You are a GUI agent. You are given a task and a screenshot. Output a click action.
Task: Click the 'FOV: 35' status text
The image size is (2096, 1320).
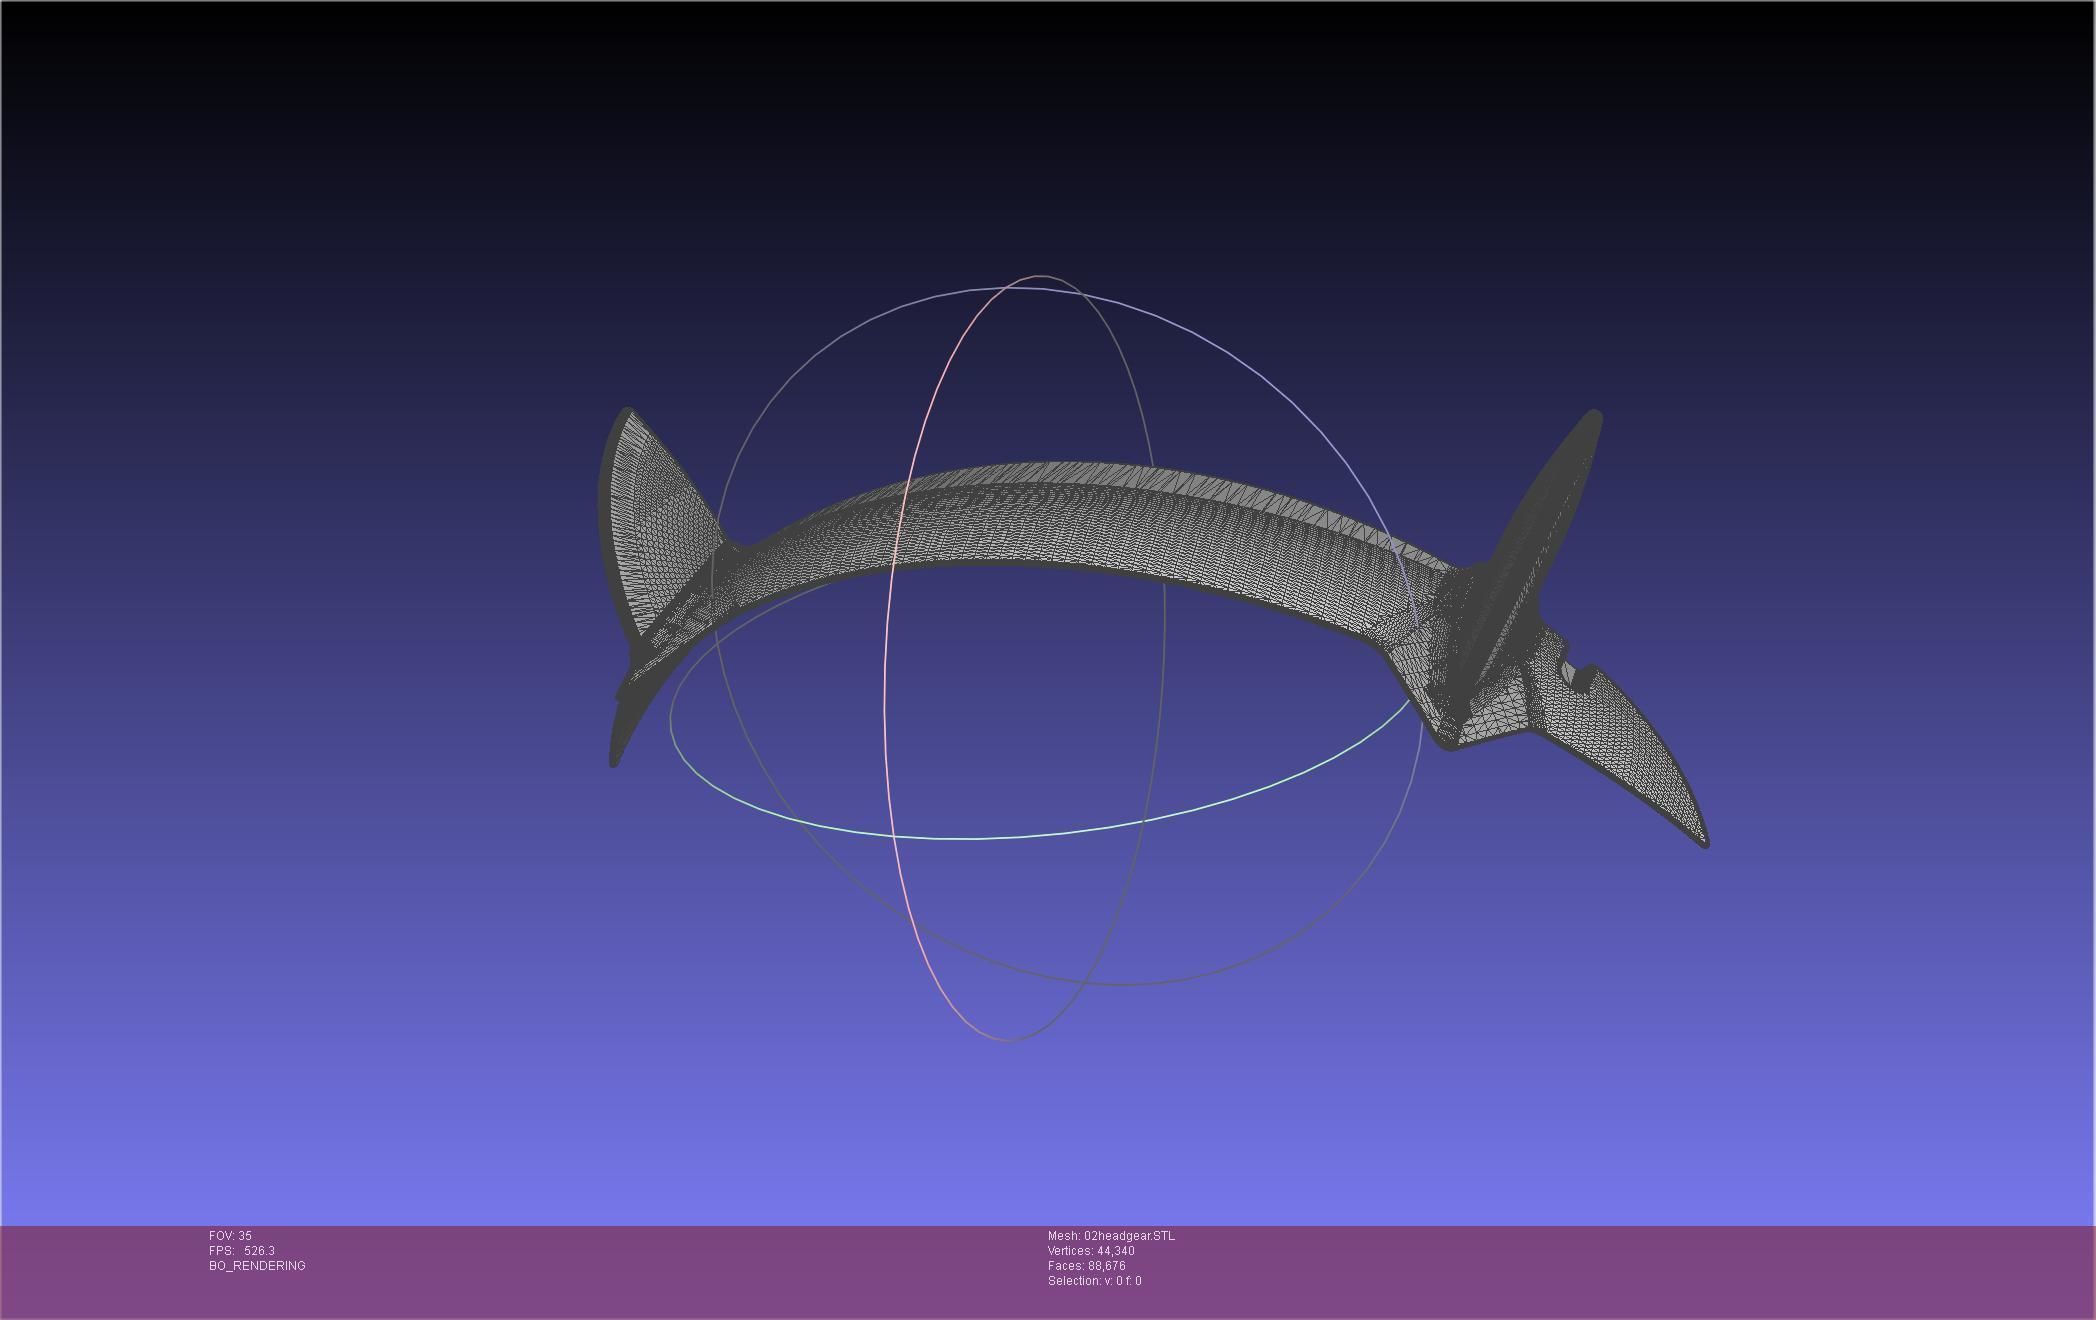pos(230,1236)
